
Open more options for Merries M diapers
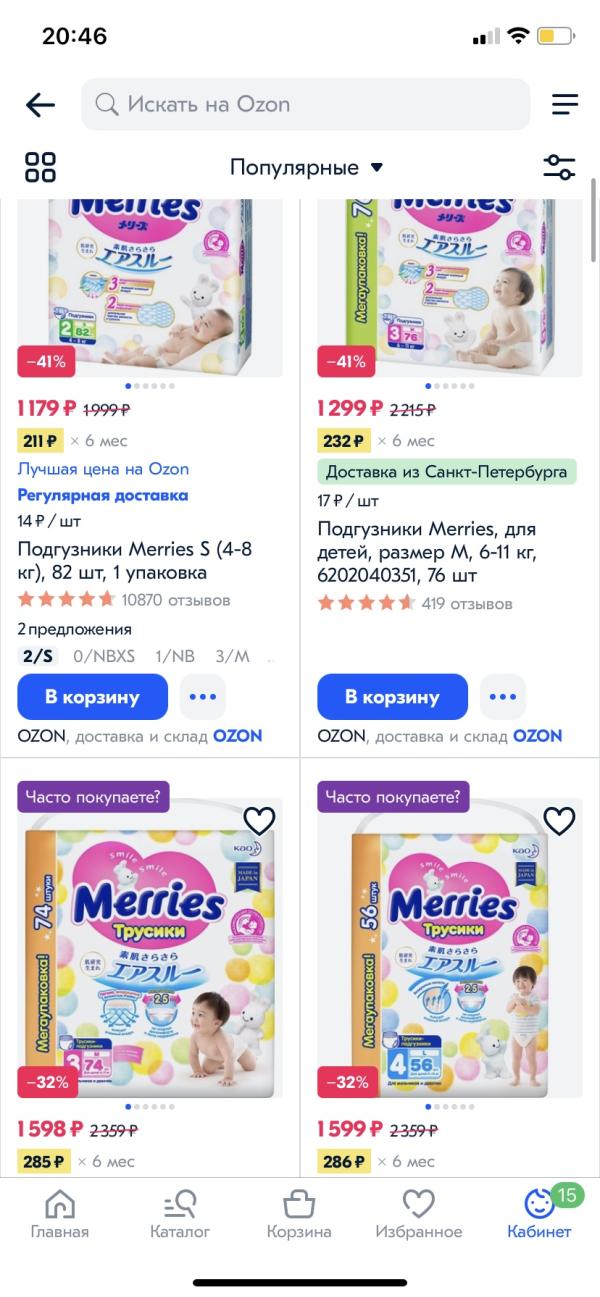click(503, 697)
